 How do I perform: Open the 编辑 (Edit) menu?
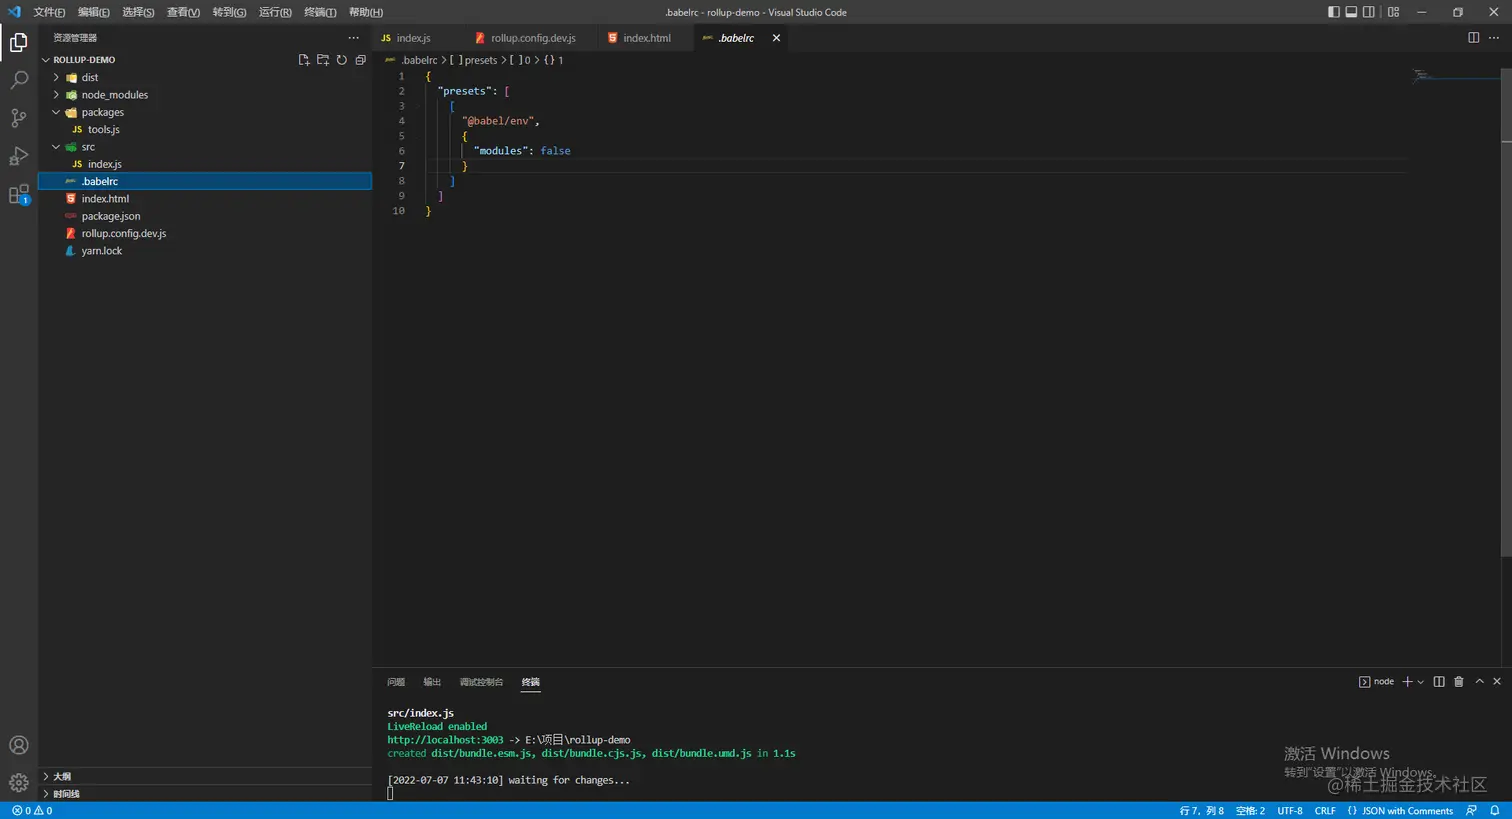(94, 12)
